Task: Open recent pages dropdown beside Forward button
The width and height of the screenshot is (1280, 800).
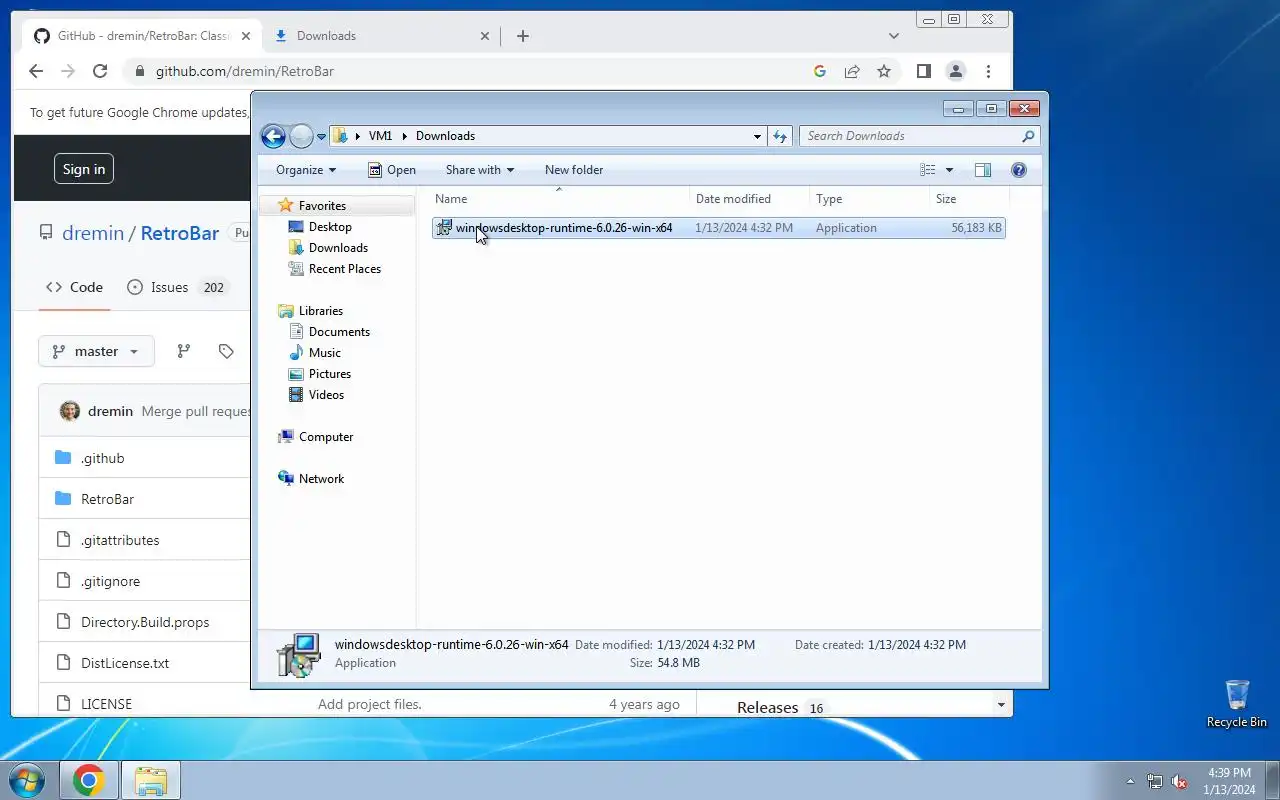Action: coord(322,137)
